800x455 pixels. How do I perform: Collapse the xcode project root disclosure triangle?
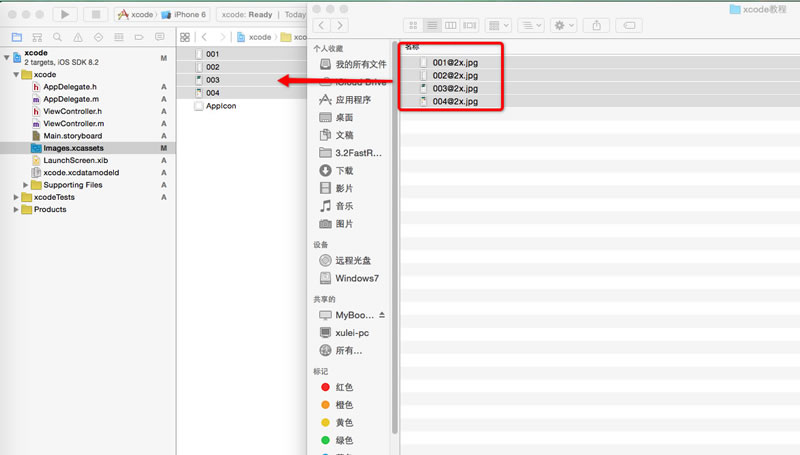tap(7, 57)
